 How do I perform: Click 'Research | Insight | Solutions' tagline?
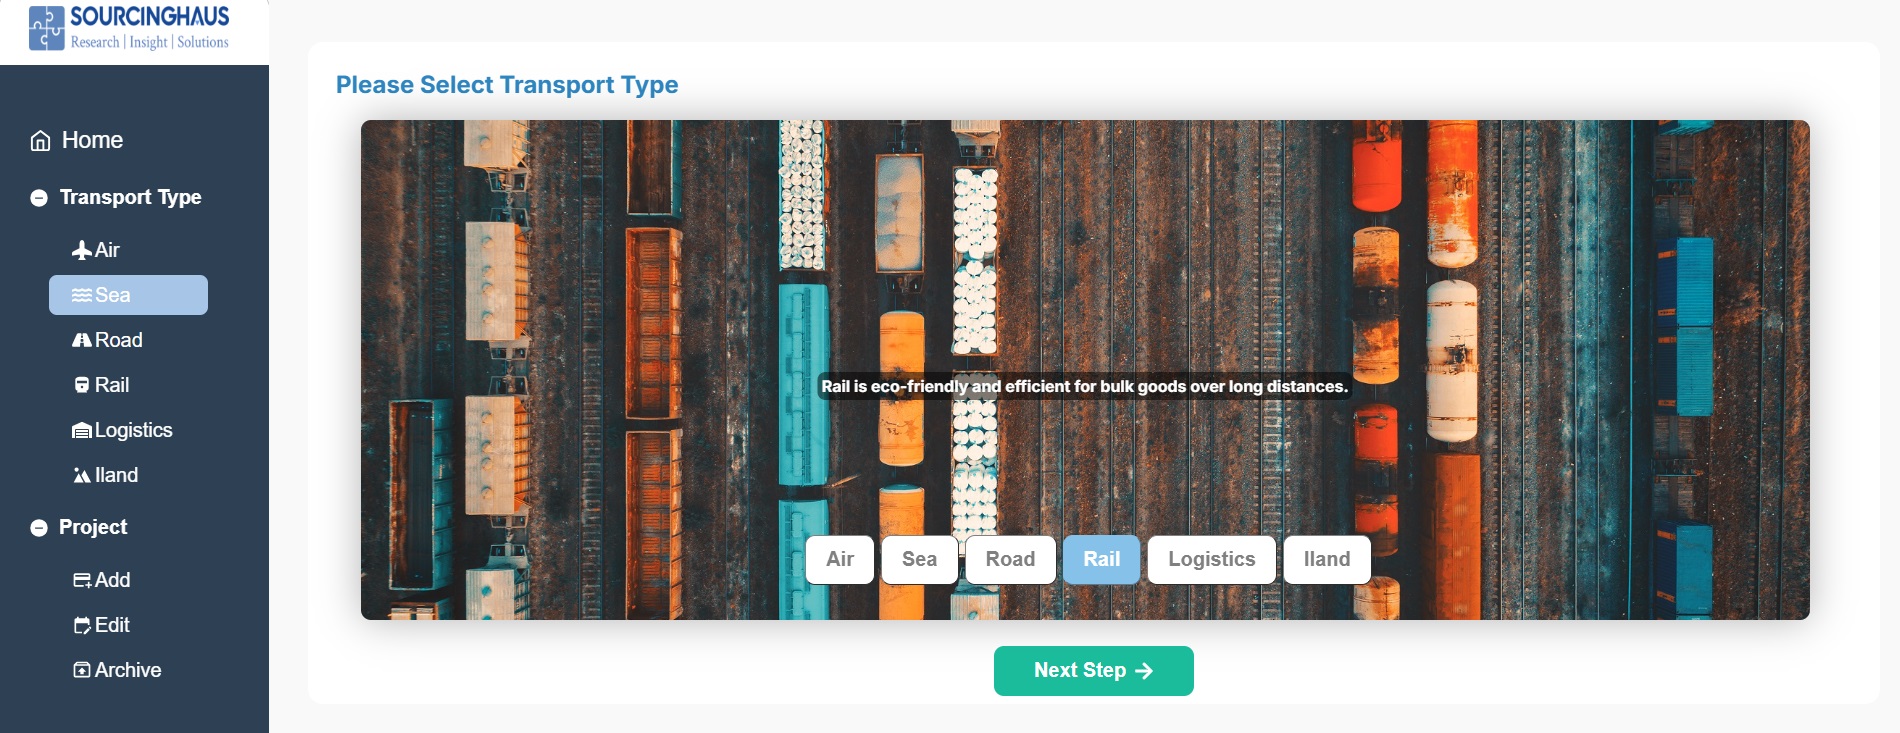pos(150,42)
